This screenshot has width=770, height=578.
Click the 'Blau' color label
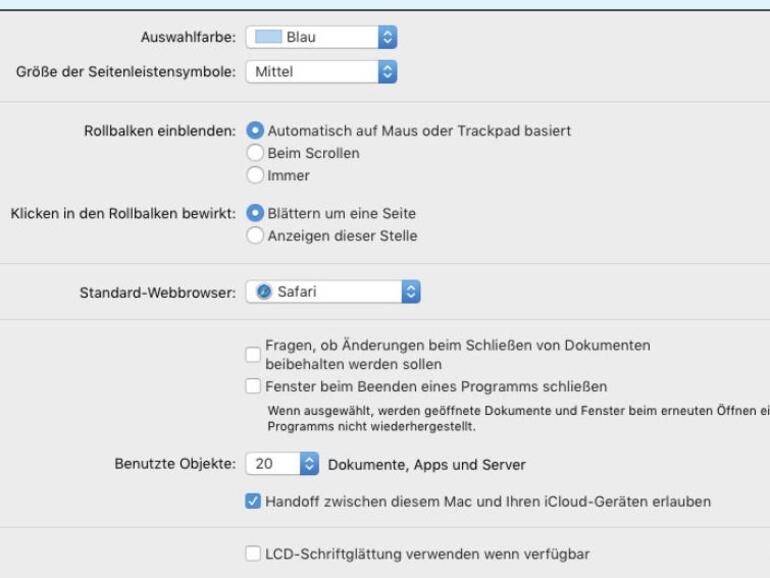(x=301, y=38)
